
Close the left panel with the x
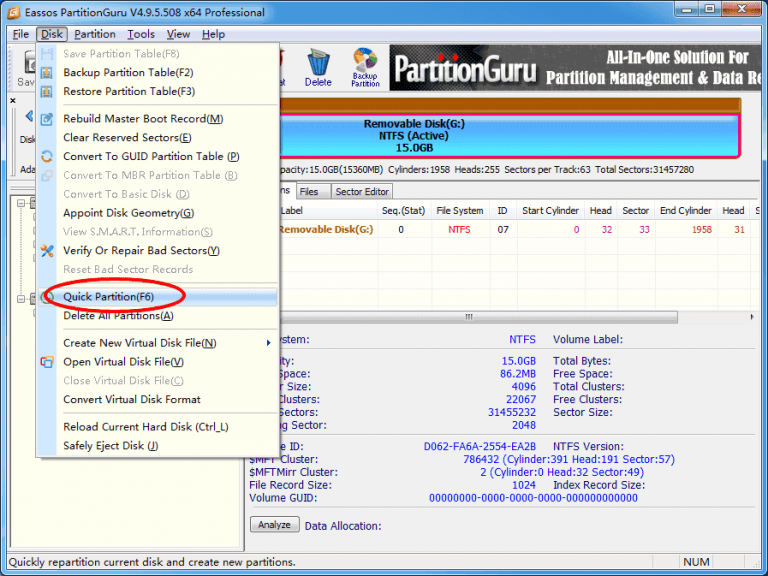[x=13, y=100]
